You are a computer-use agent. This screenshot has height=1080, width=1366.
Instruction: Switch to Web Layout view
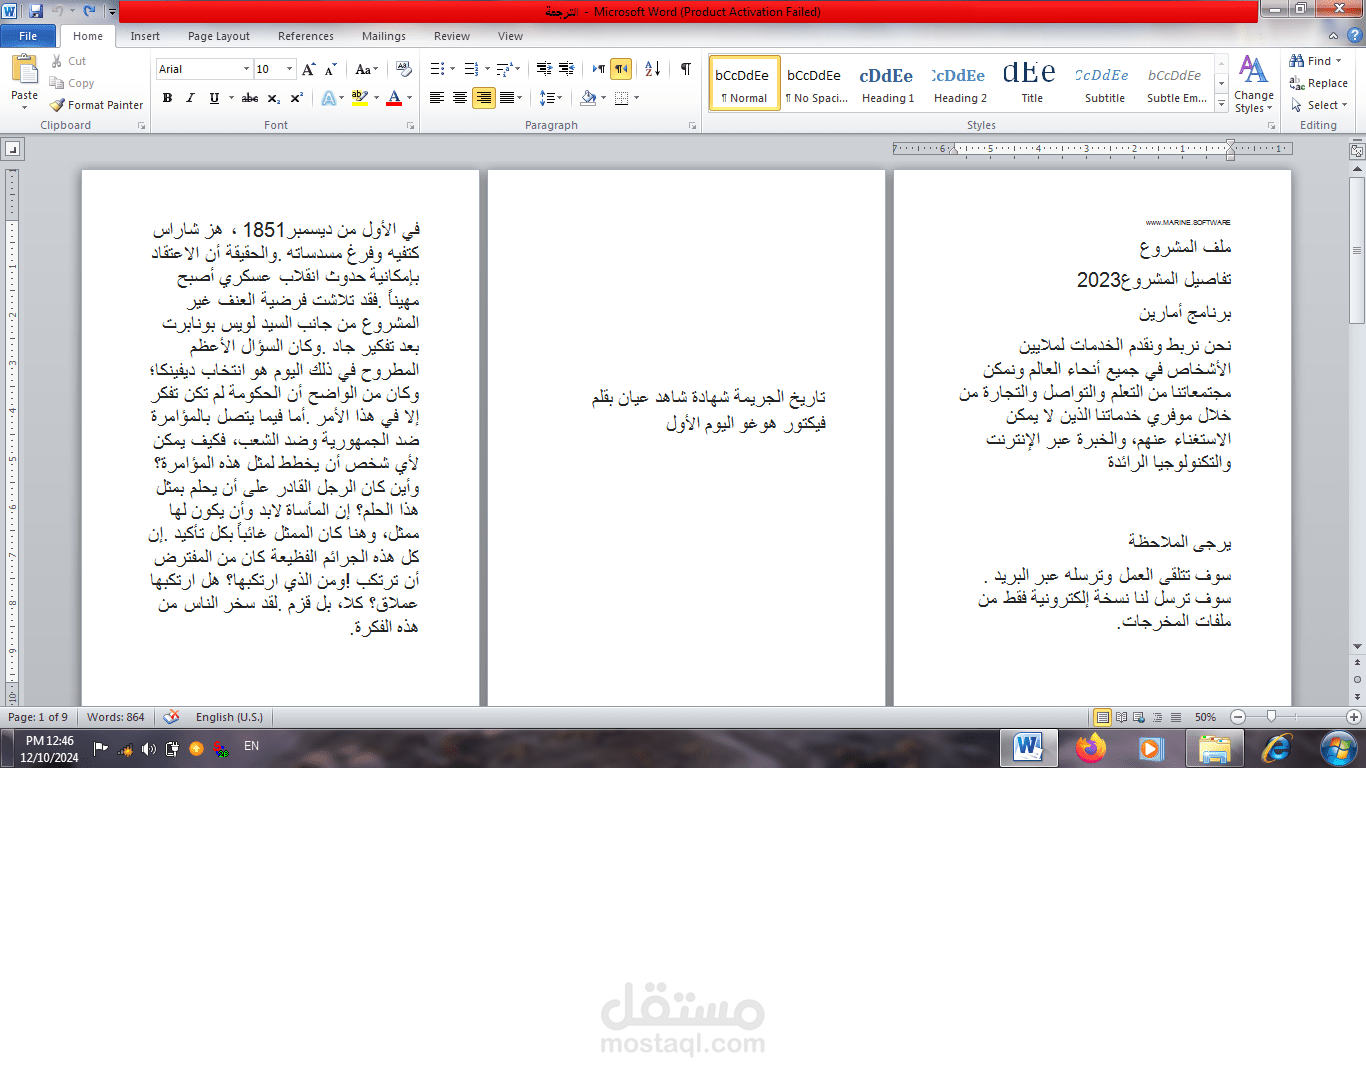1139,717
